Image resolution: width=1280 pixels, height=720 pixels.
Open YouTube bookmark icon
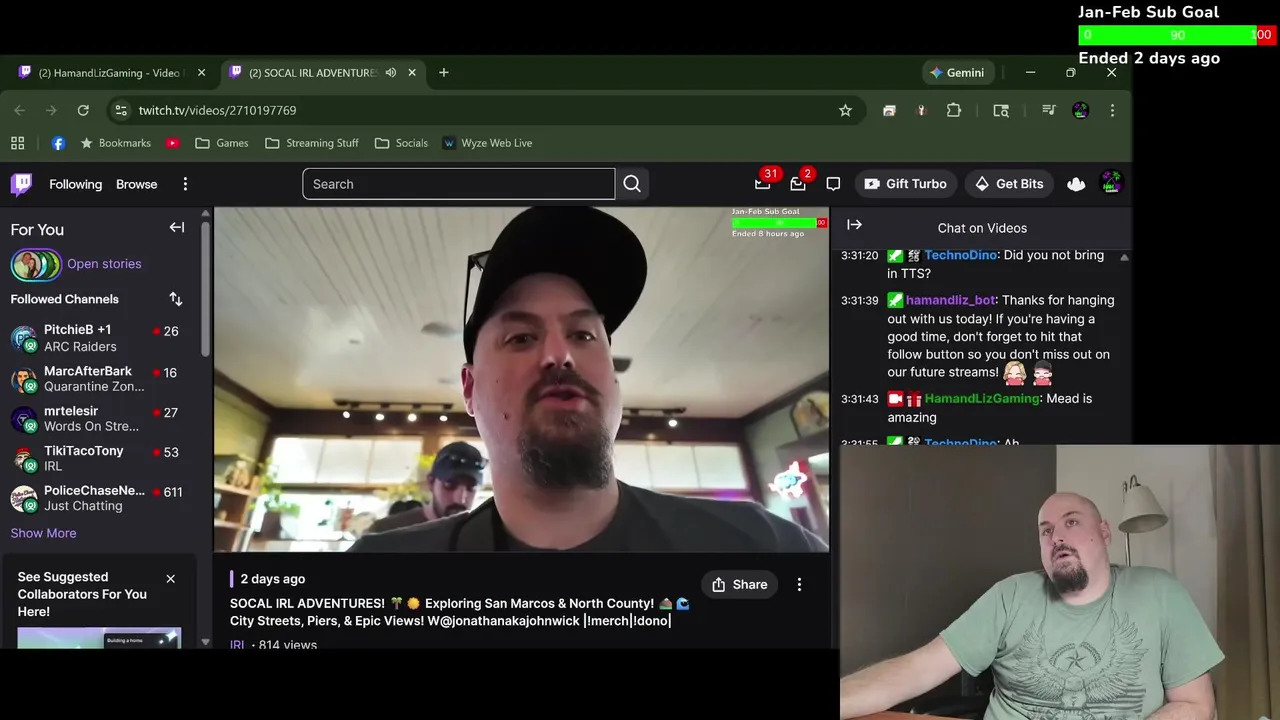pyautogui.click(x=172, y=143)
